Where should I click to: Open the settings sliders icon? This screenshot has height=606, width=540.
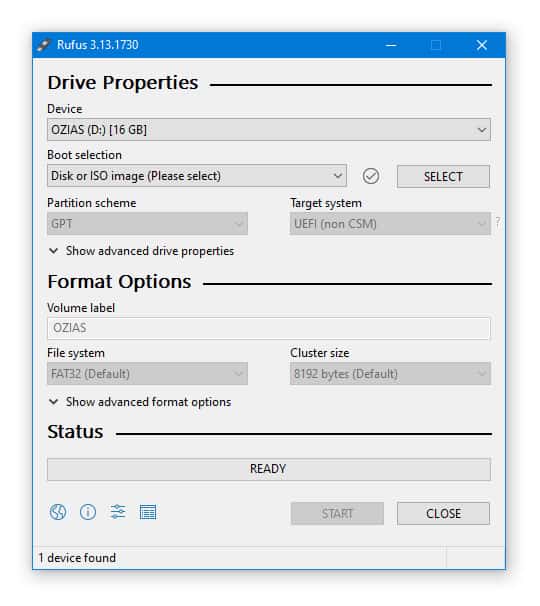118,512
